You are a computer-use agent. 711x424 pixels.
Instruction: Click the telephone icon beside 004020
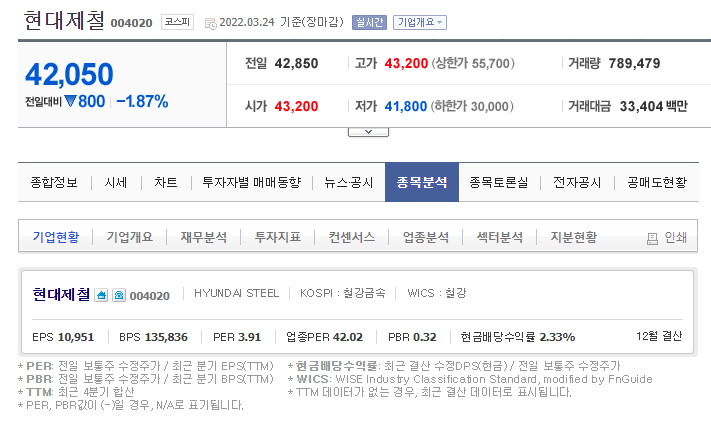(119, 295)
